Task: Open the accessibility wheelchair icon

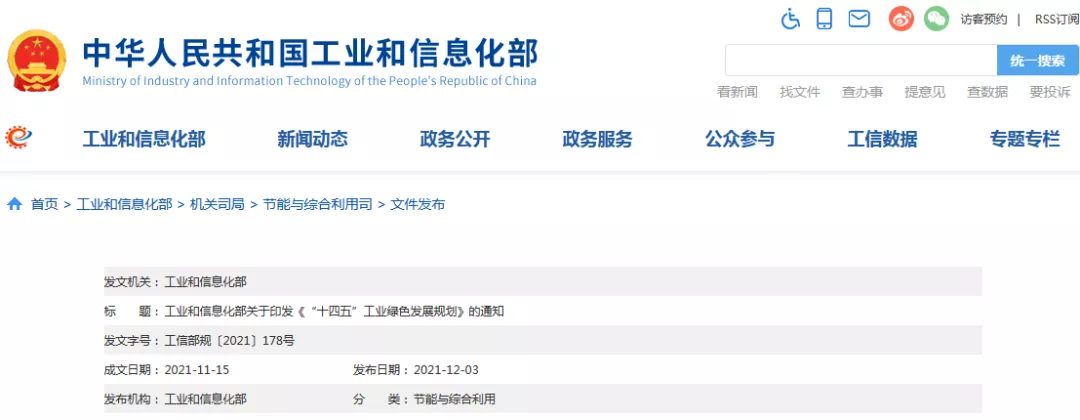Action: coord(791,19)
